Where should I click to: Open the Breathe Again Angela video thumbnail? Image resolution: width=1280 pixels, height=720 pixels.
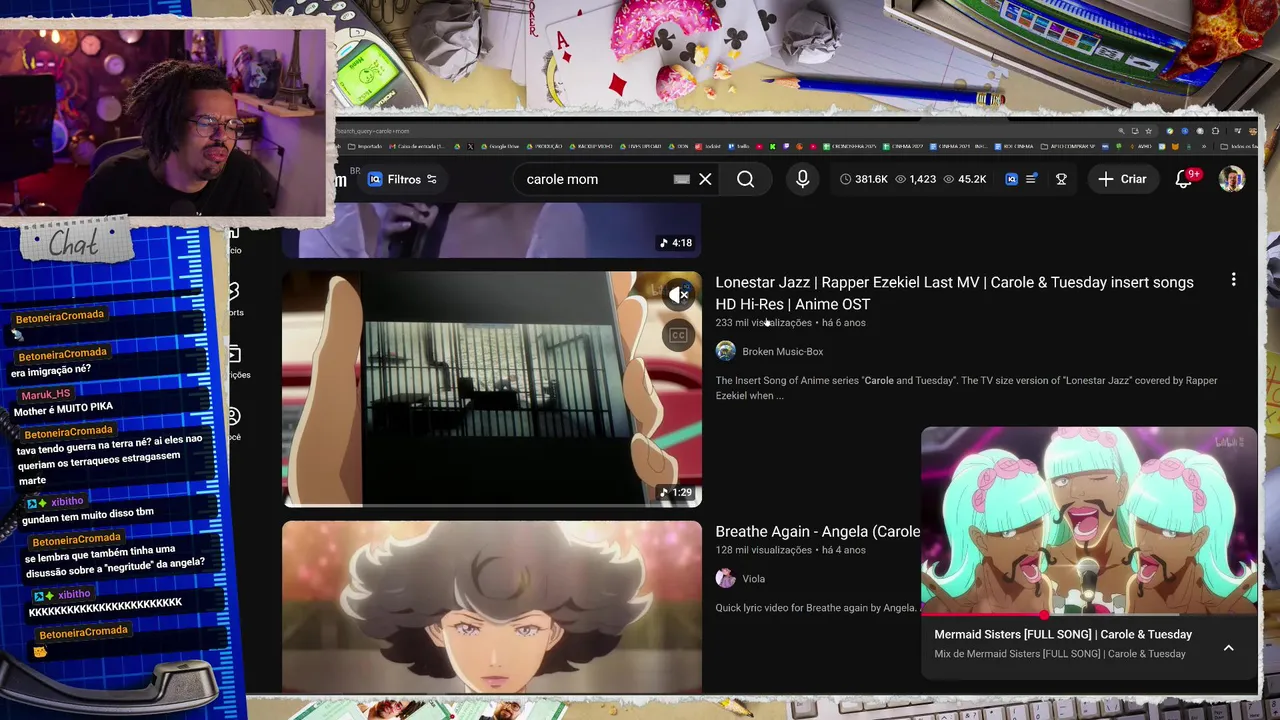(492, 606)
